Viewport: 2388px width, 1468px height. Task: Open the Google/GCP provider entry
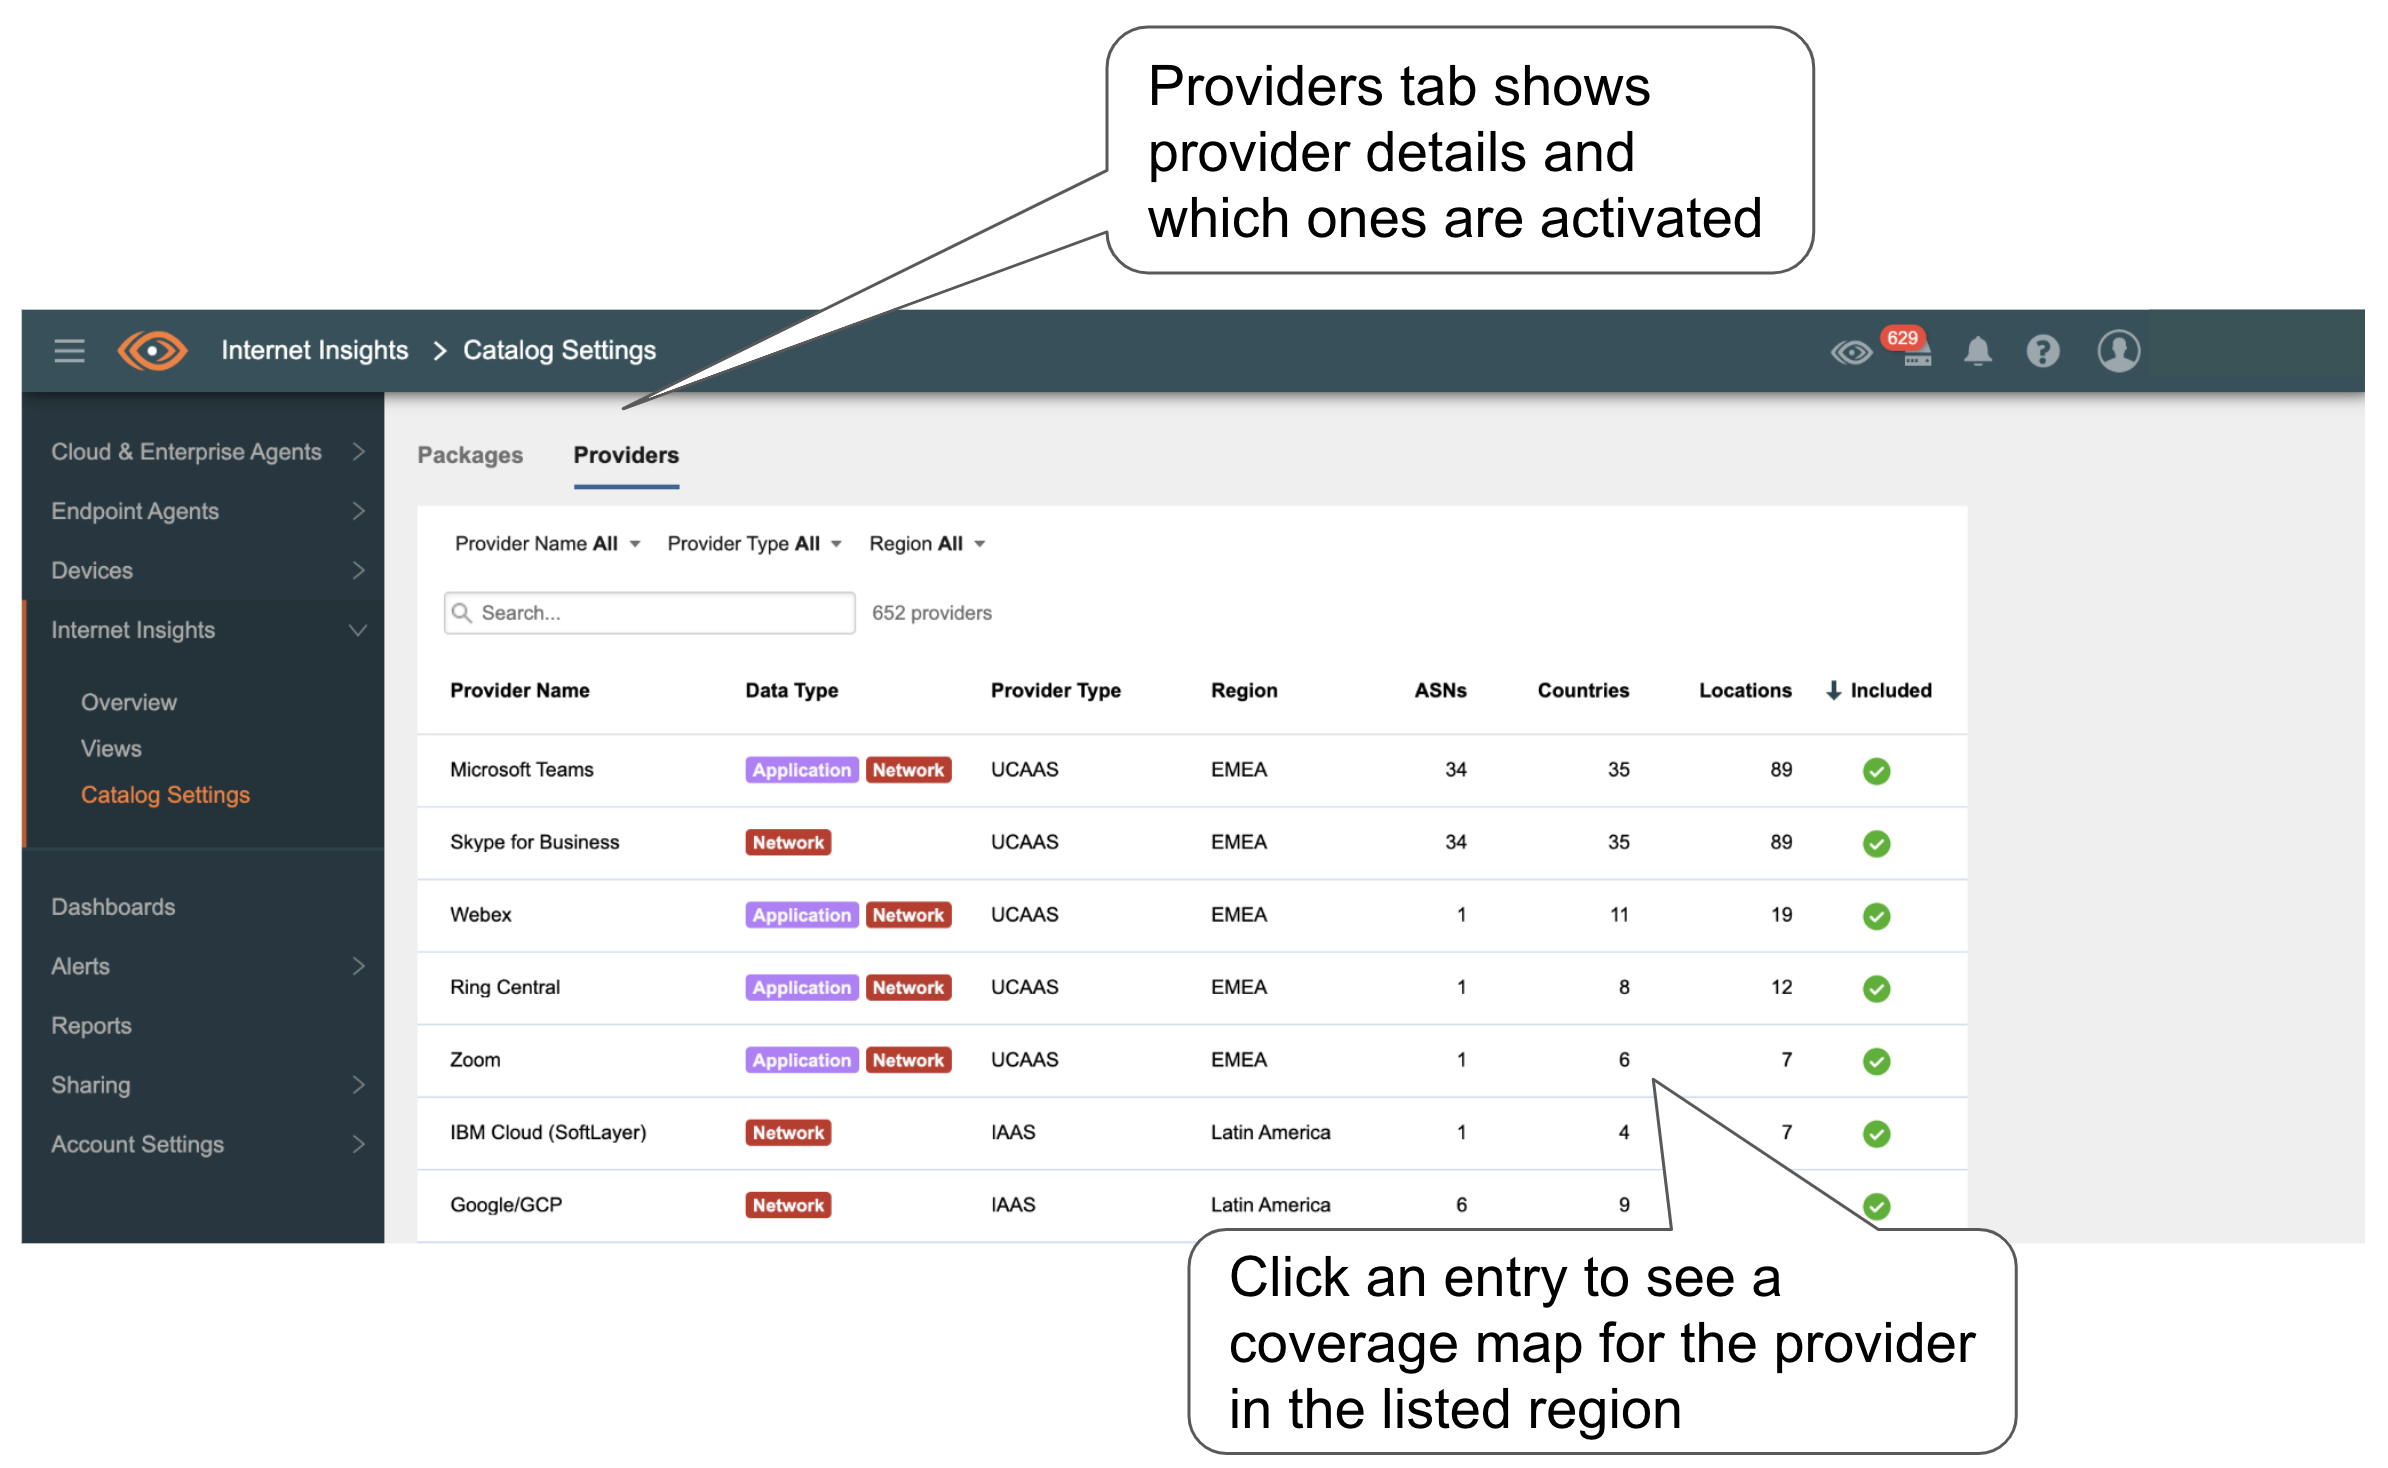[x=1191, y=1205]
